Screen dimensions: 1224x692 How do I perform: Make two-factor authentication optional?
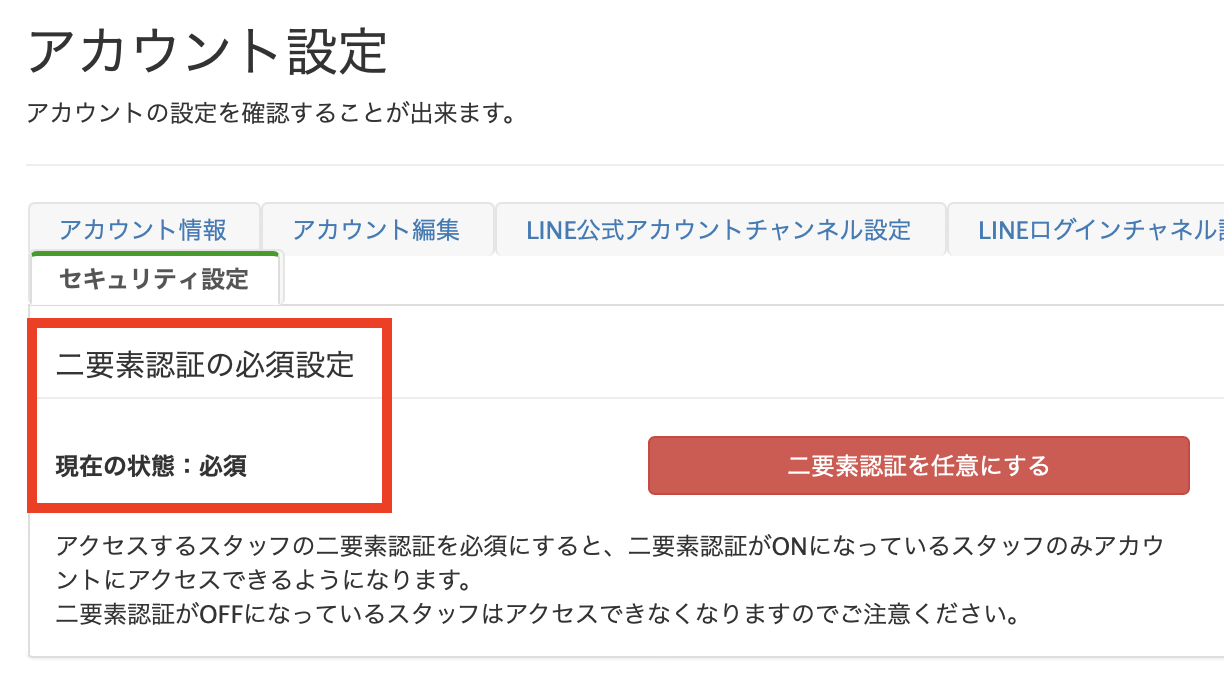917,465
